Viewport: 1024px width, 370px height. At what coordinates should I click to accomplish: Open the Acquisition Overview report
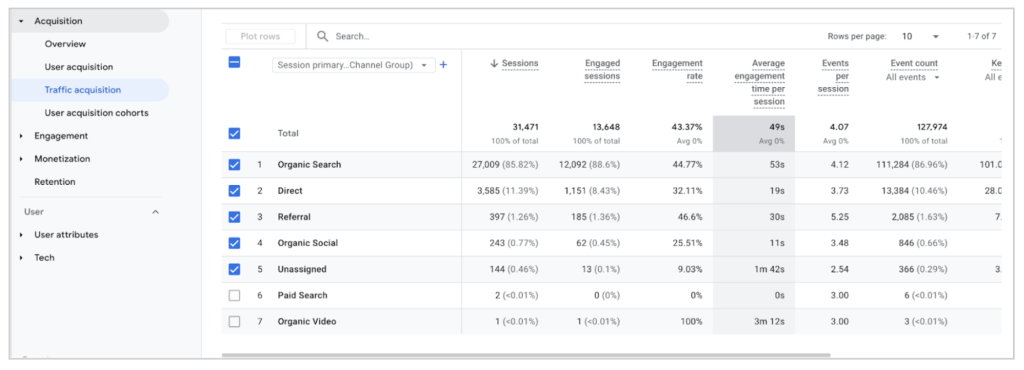65,44
